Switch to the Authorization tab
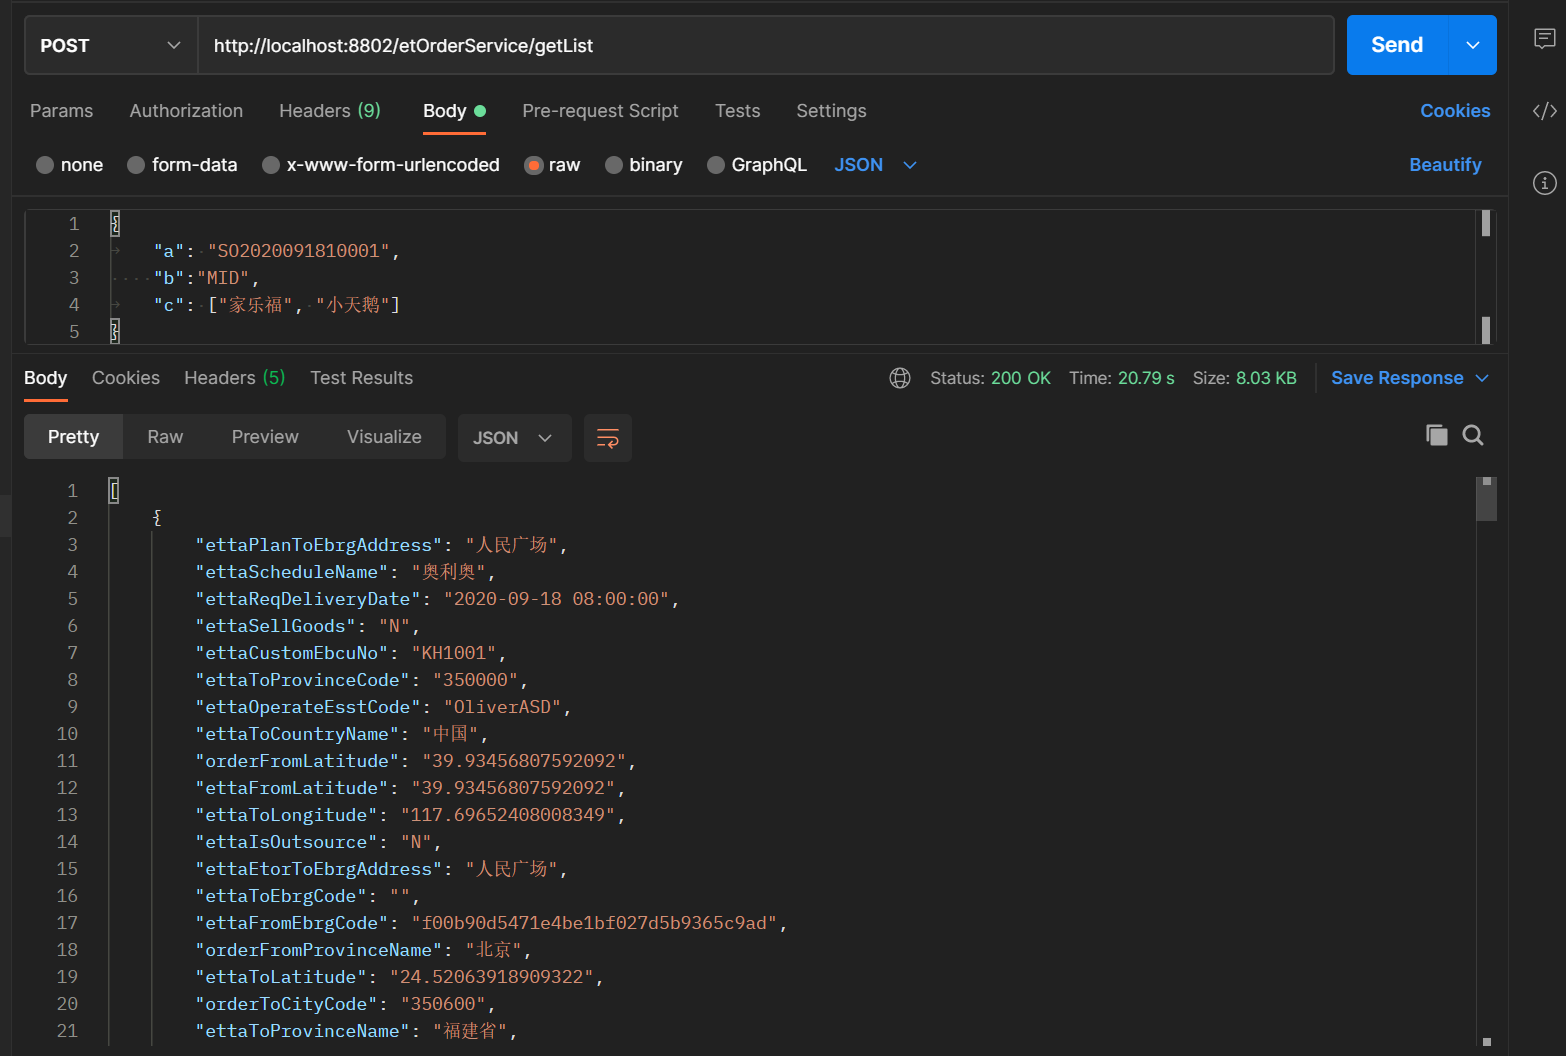Viewport: 1566px width, 1056px height. (186, 111)
